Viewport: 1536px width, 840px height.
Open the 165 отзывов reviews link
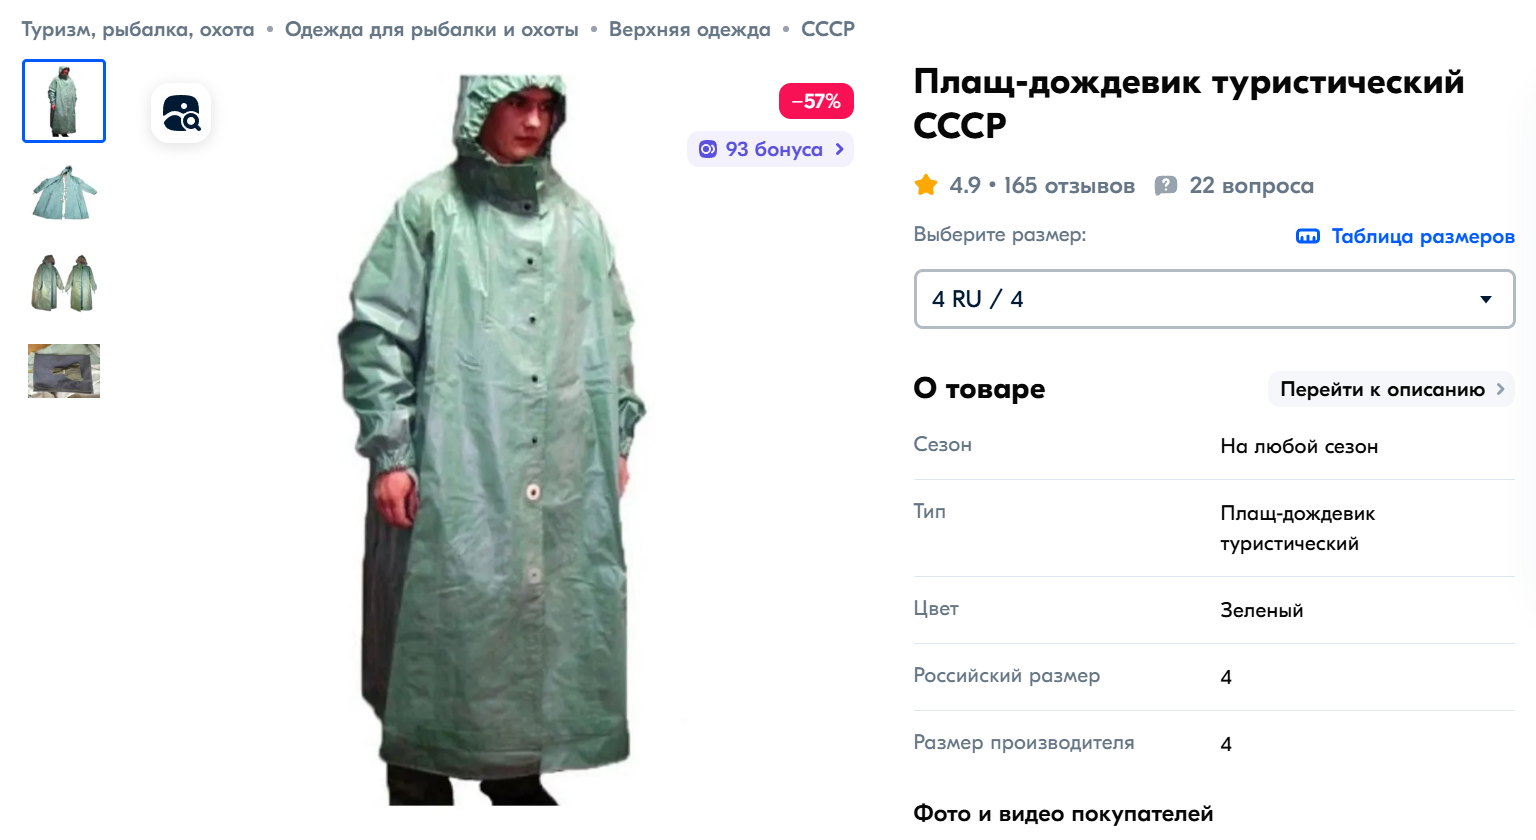[x=1069, y=185]
